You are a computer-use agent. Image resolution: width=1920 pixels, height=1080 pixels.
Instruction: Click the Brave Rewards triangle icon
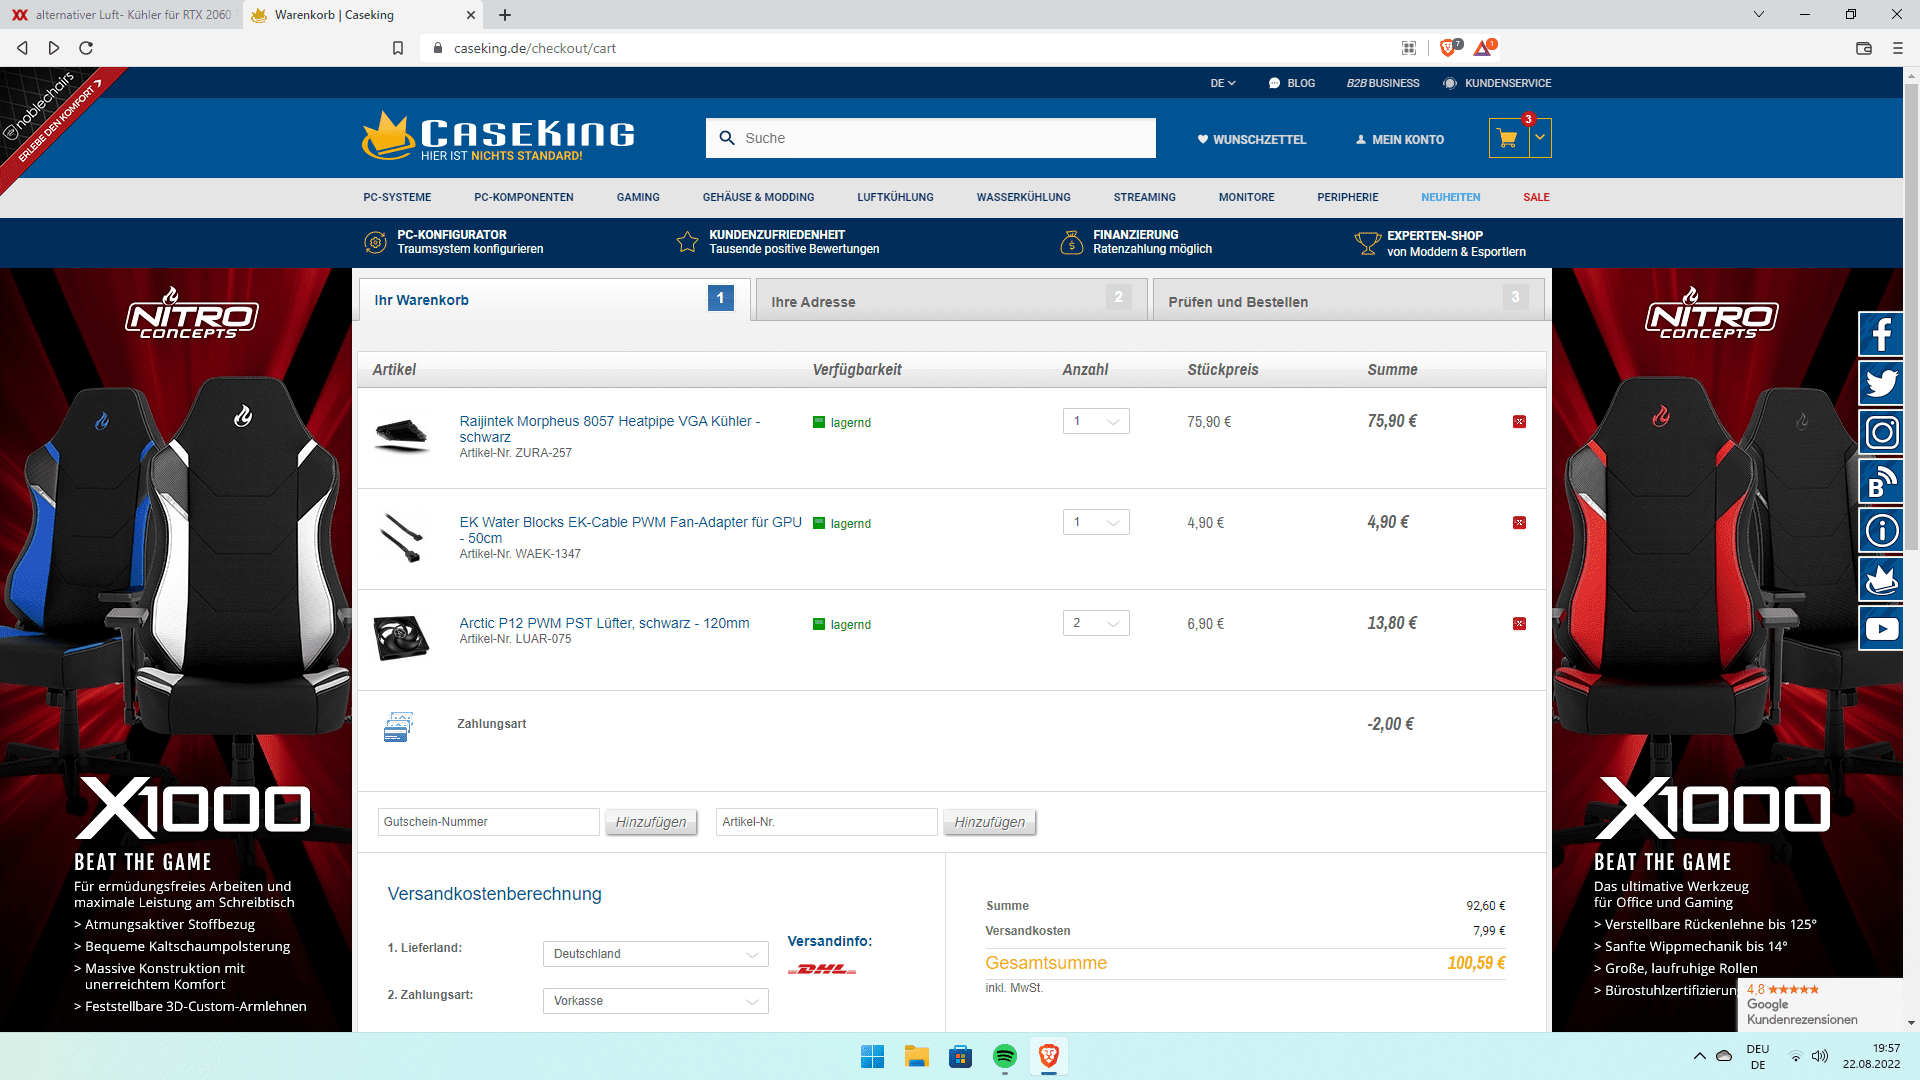pos(1484,48)
